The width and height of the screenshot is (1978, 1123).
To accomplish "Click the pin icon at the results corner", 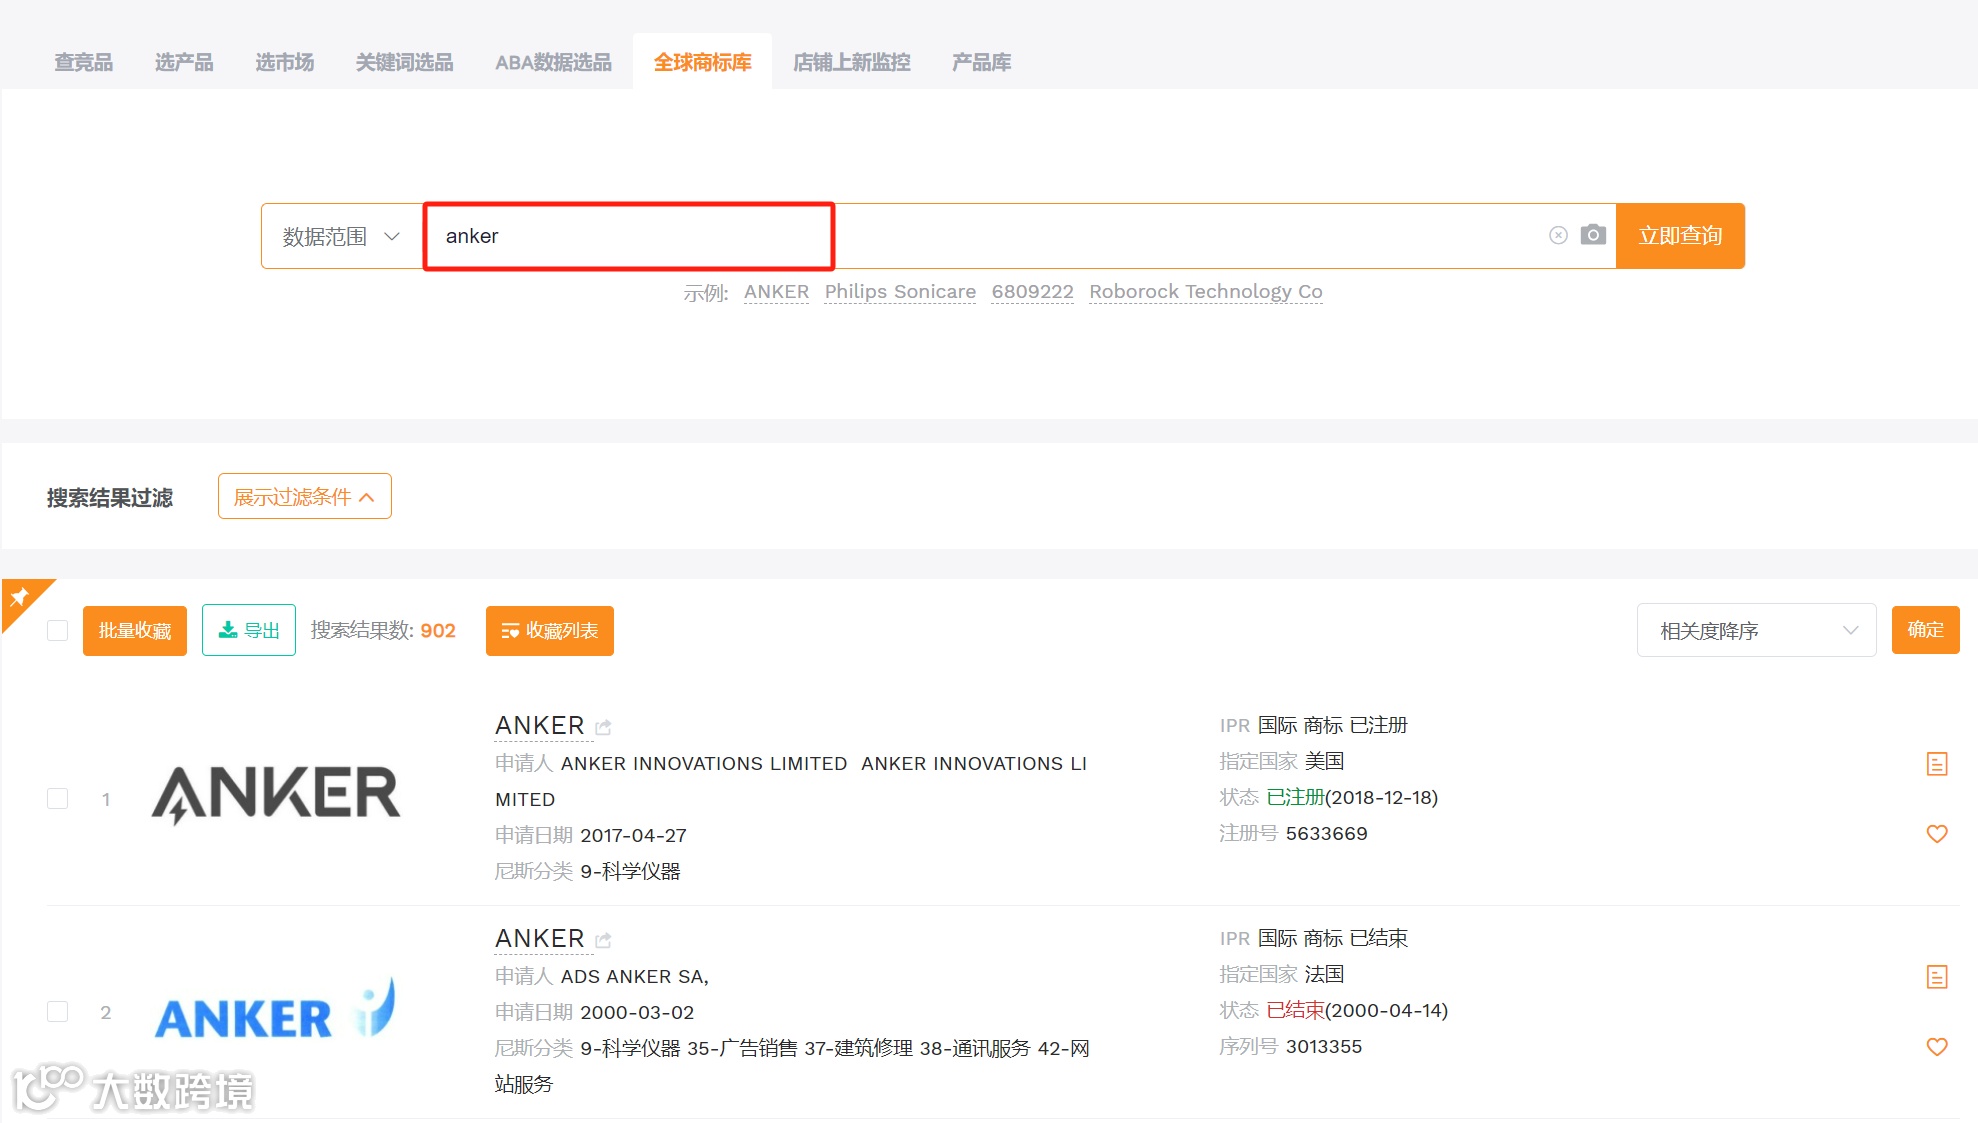I will pos(19,598).
